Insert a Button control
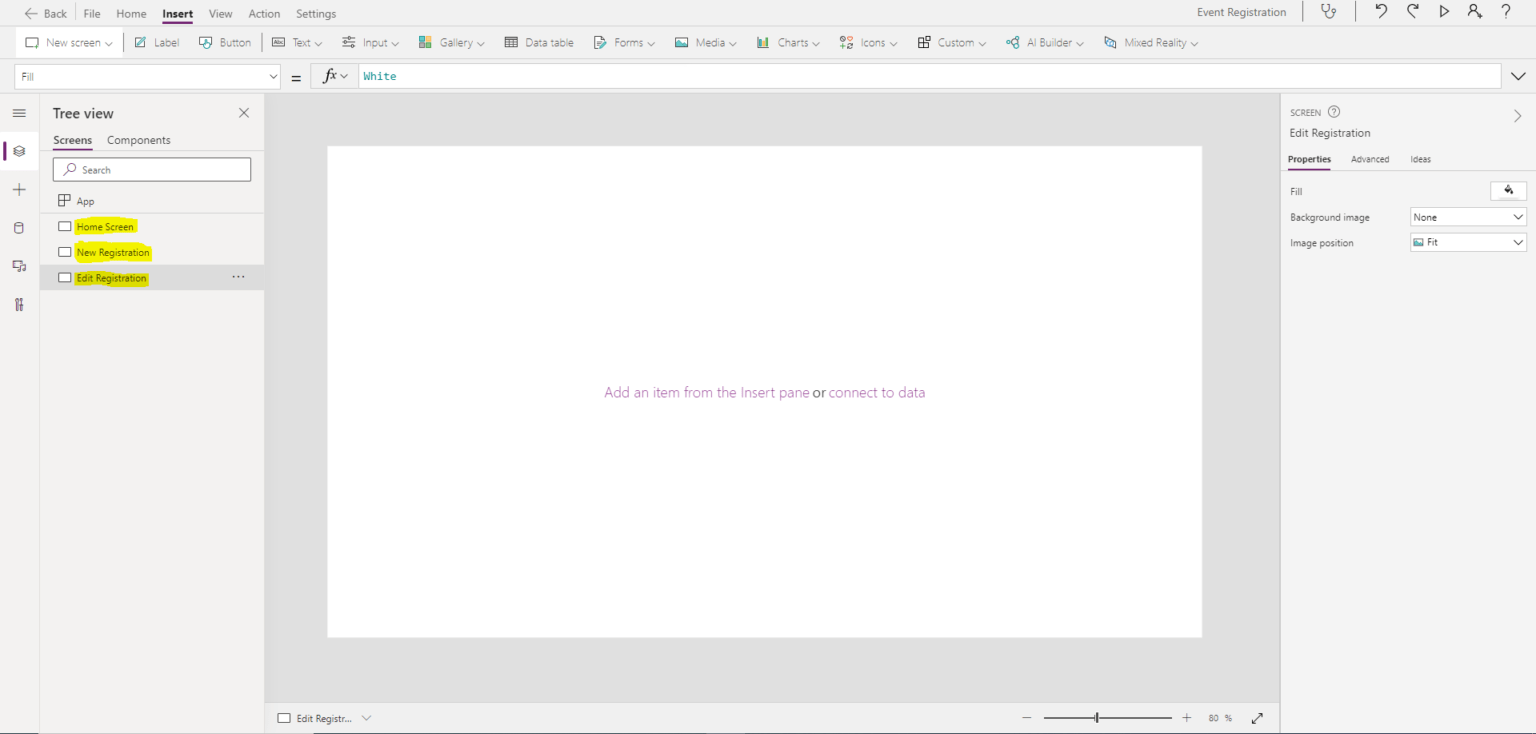The image size is (1536, 734). [225, 42]
